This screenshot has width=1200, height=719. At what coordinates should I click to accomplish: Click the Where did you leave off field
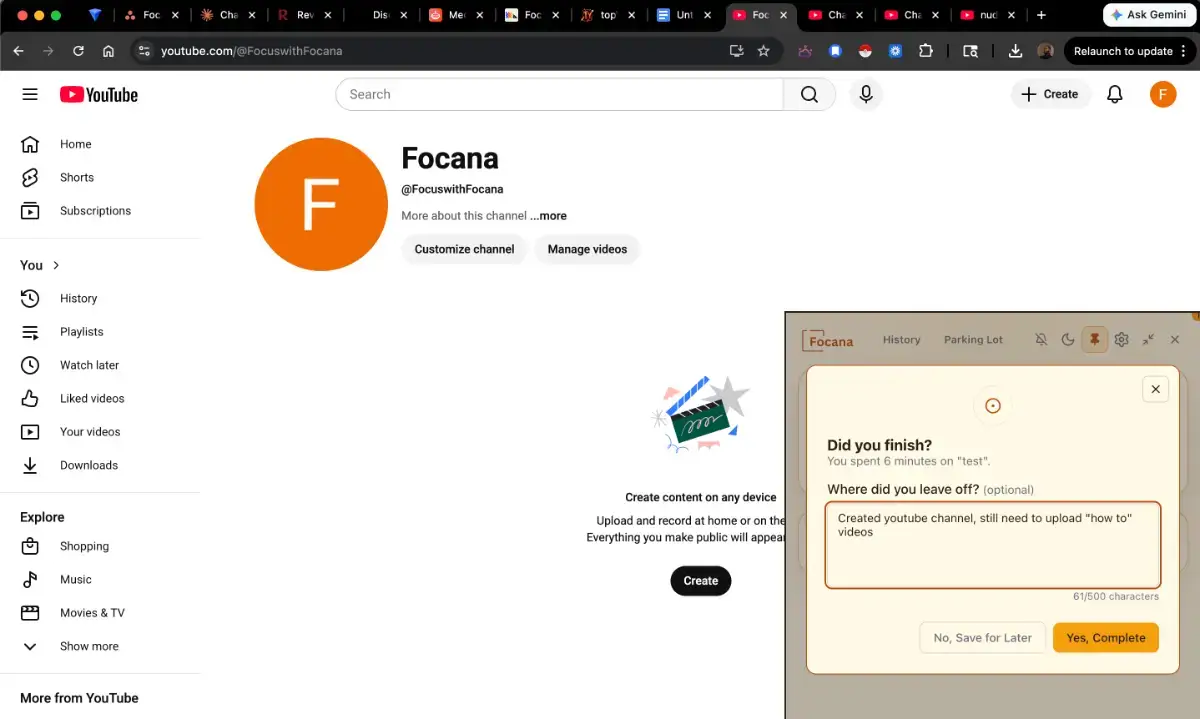click(992, 543)
